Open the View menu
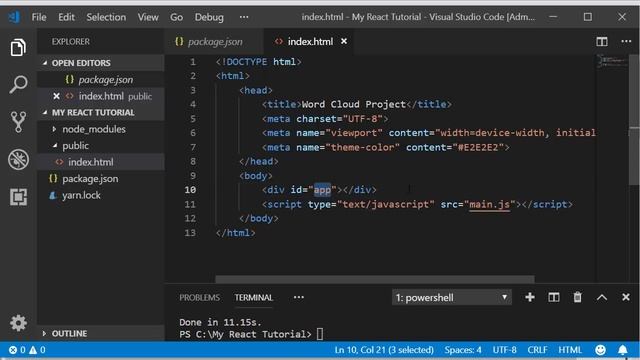640x360 pixels. point(148,17)
